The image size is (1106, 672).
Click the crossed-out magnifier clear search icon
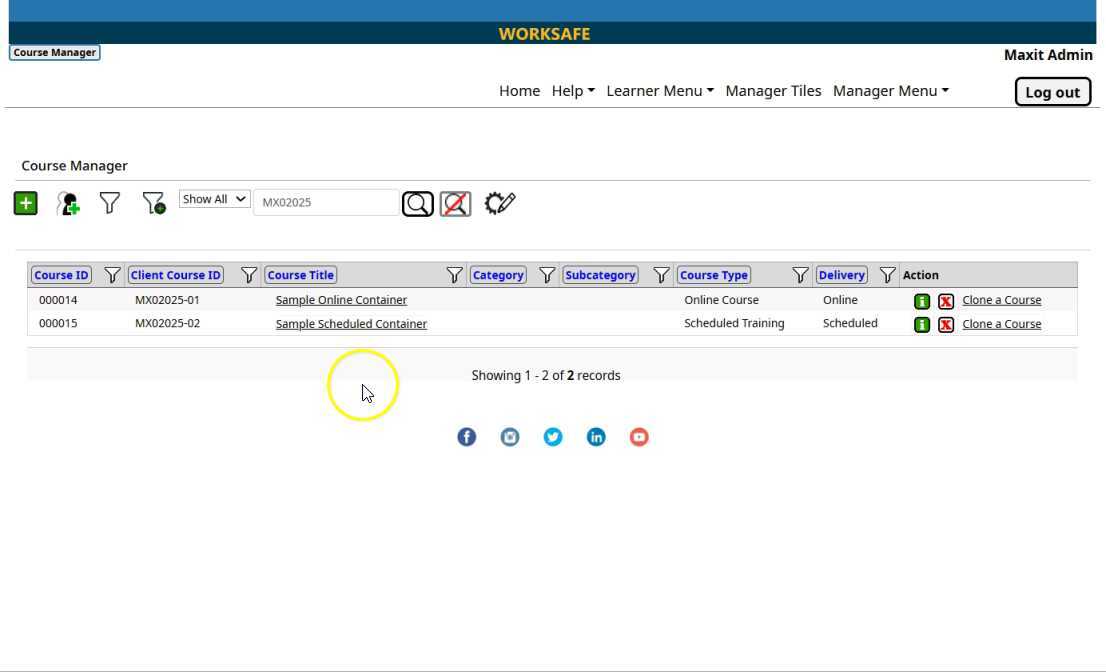coord(455,204)
